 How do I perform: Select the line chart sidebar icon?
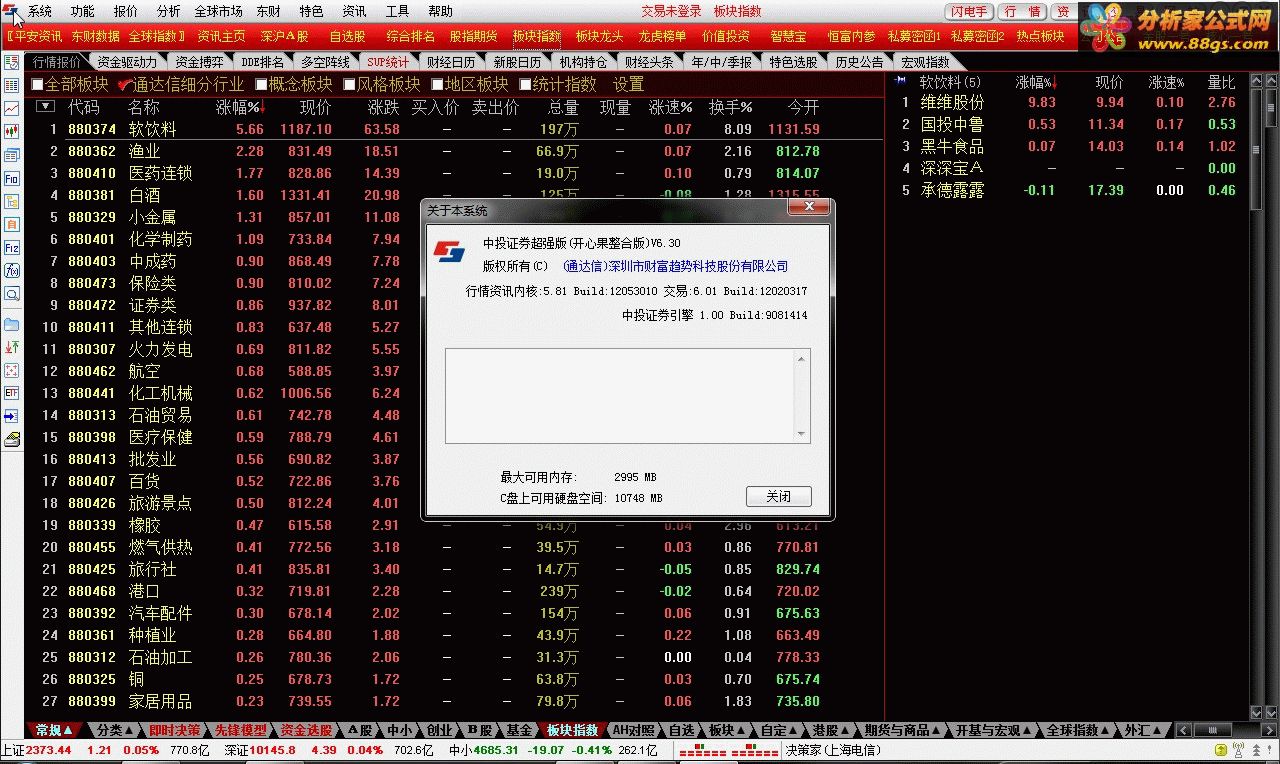[x=12, y=108]
